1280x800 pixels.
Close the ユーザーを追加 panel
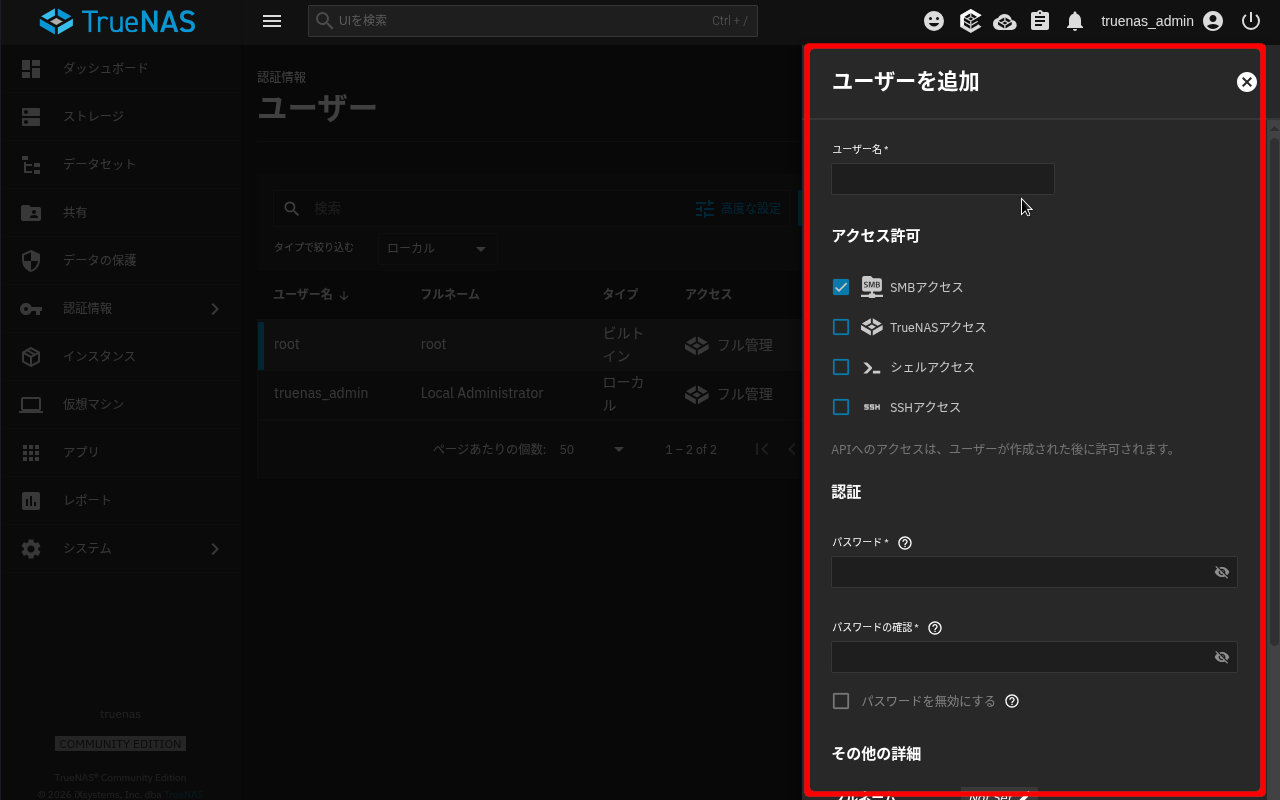1246,82
